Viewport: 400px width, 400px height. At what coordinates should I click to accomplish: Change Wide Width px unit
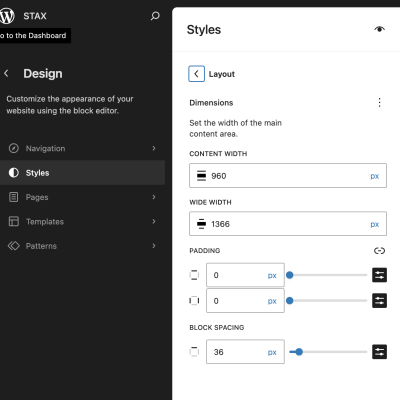(x=375, y=224)
